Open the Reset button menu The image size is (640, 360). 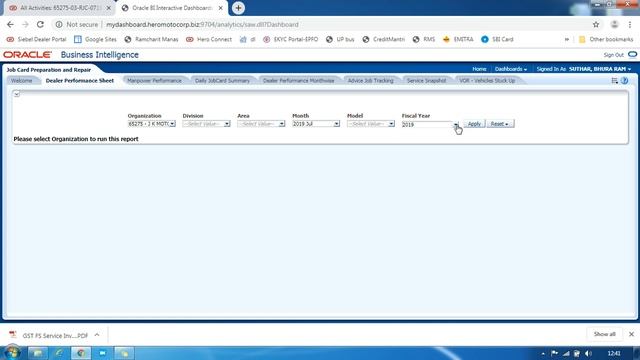coord(500,124)
